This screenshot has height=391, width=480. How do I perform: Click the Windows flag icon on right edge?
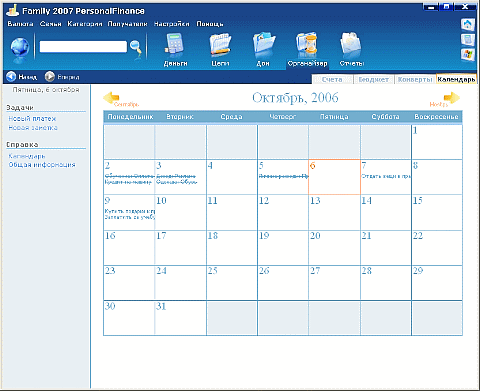[x=468, y=54]
